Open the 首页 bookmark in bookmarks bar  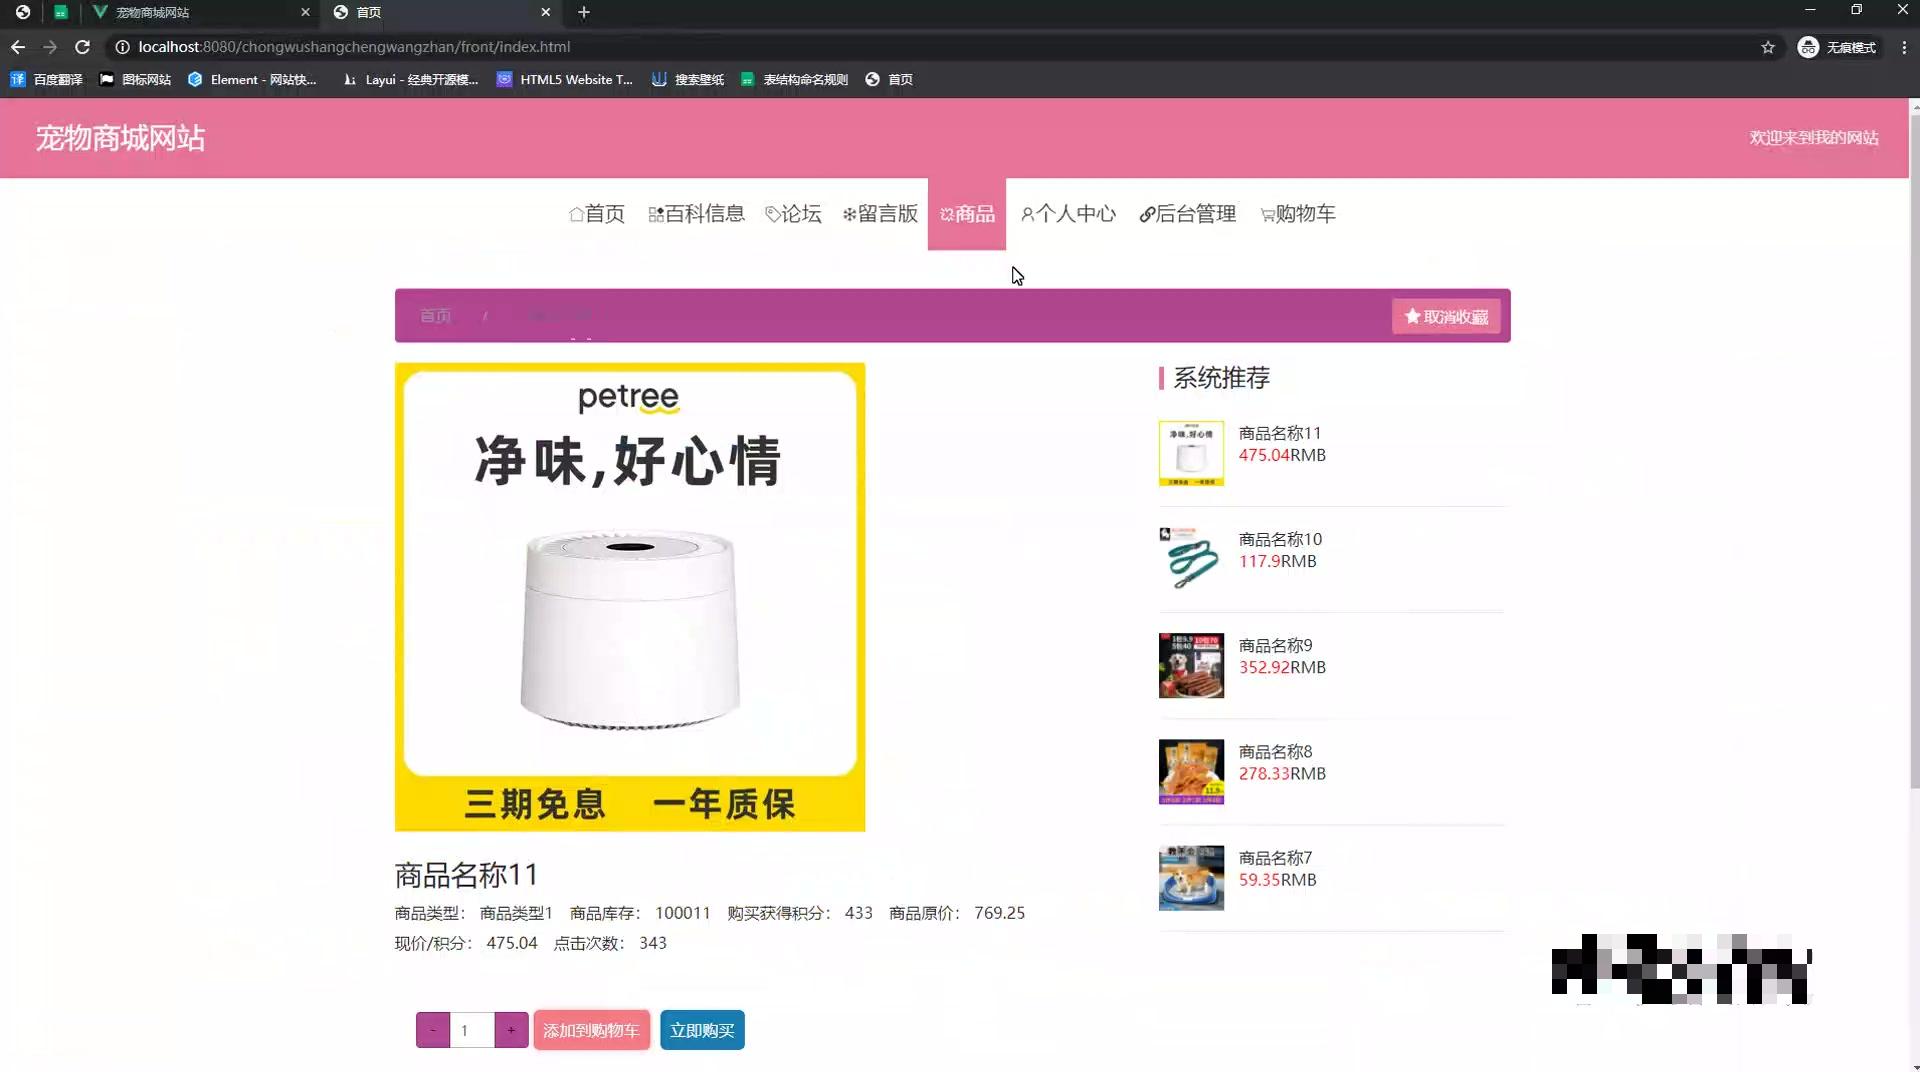coord(889,79)
